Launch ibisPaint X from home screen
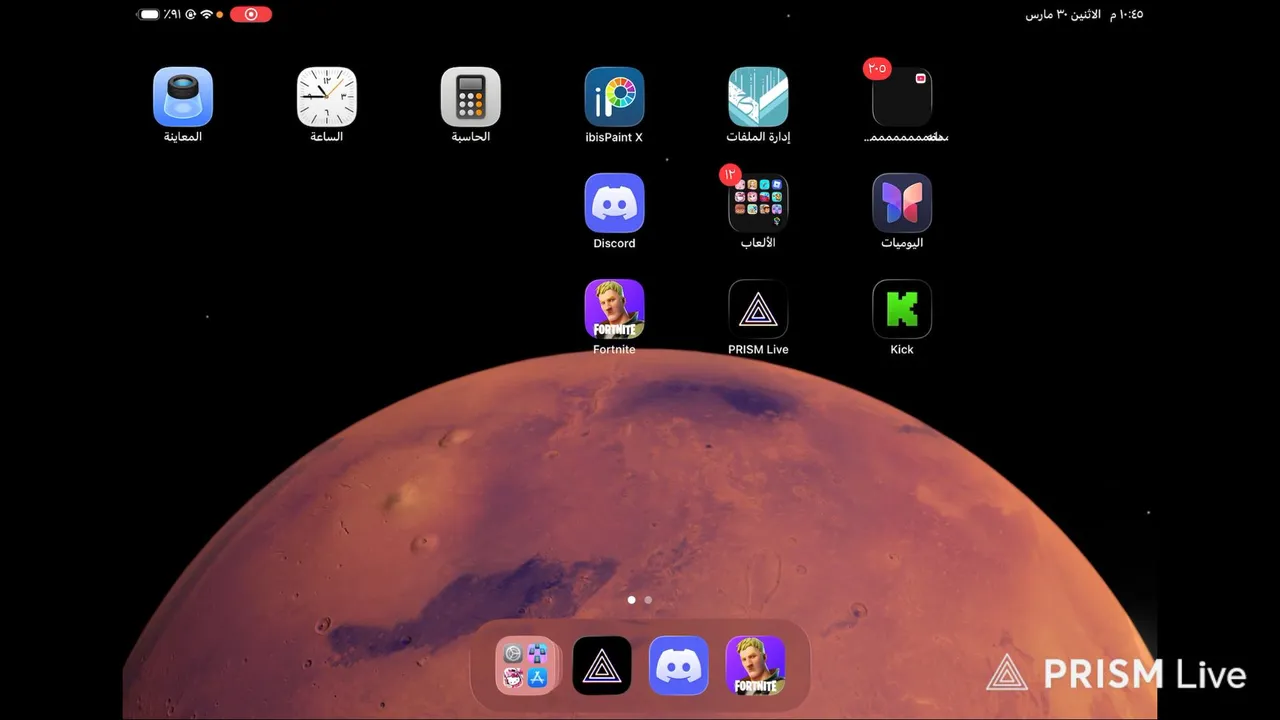This screenshot has width=1280, height=720. tap(614, 97)
